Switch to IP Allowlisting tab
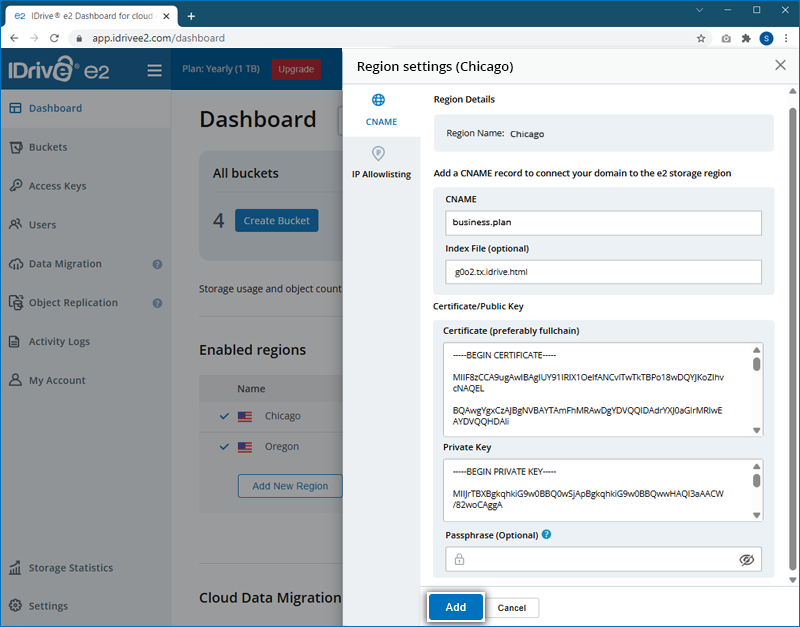 [381, 162]
